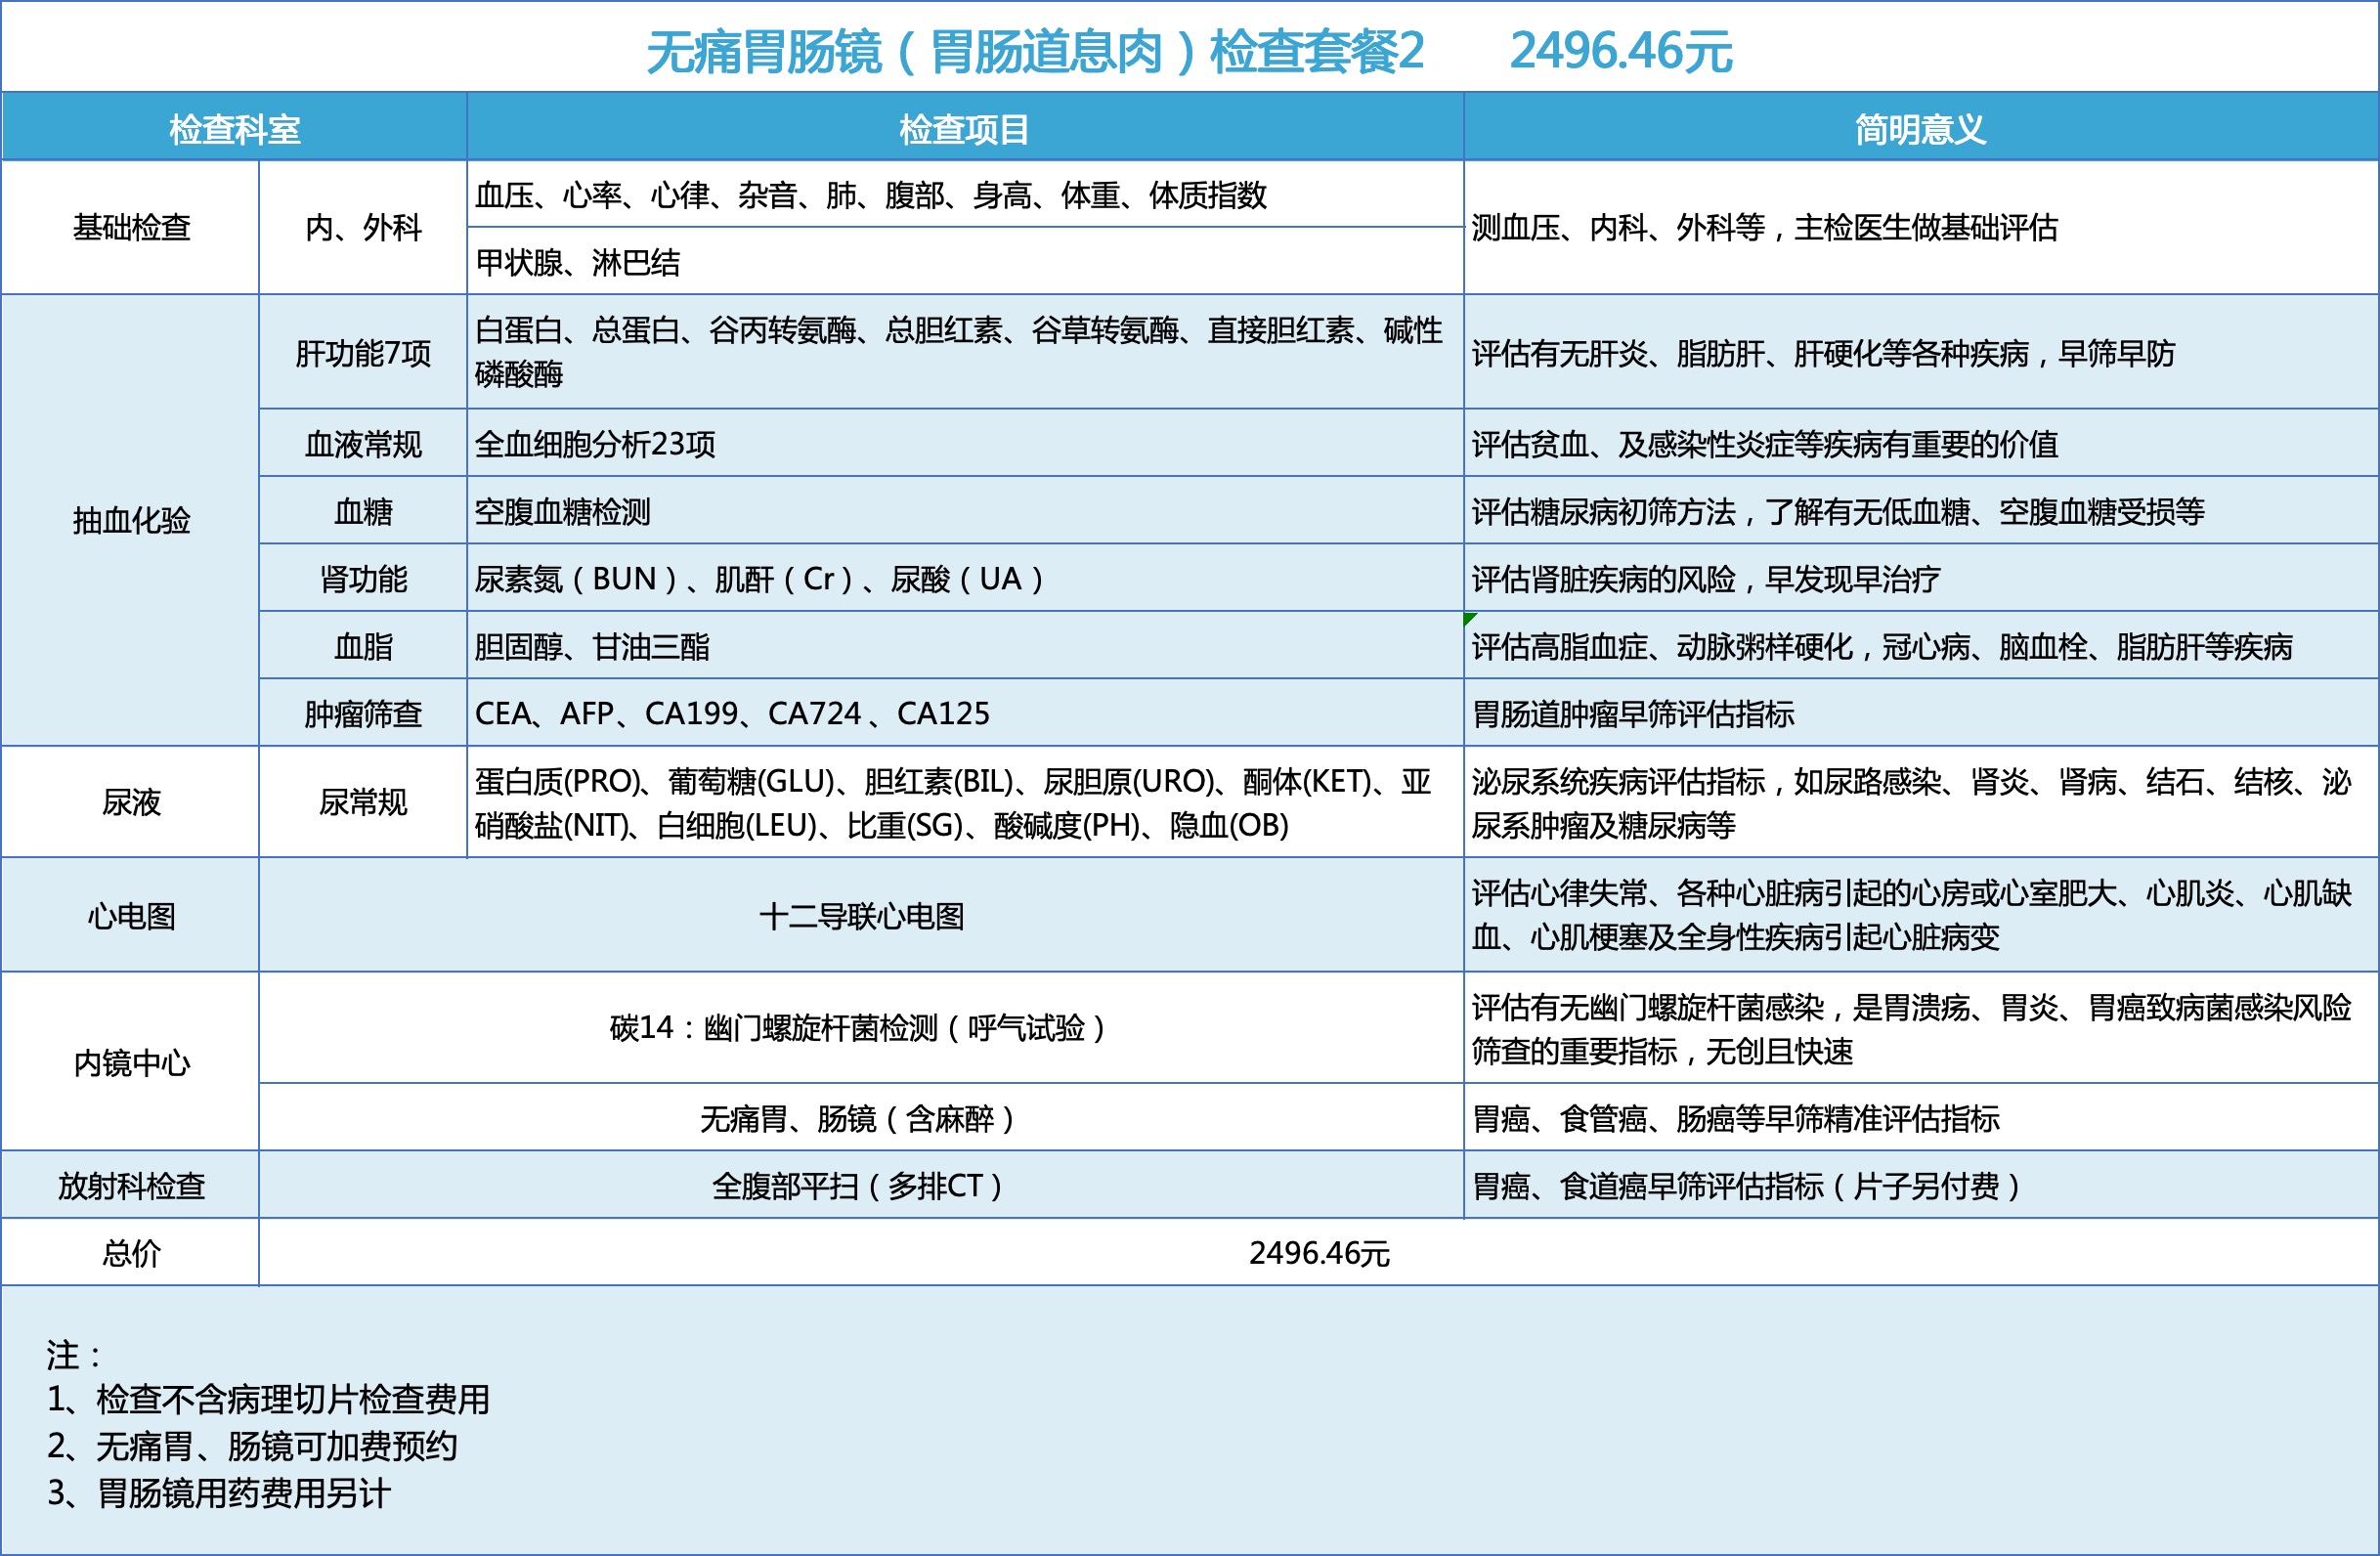Viewport: 2380px width, 1556px height.
Task: Select the 总价 cell
Action: click(131, 1252)
